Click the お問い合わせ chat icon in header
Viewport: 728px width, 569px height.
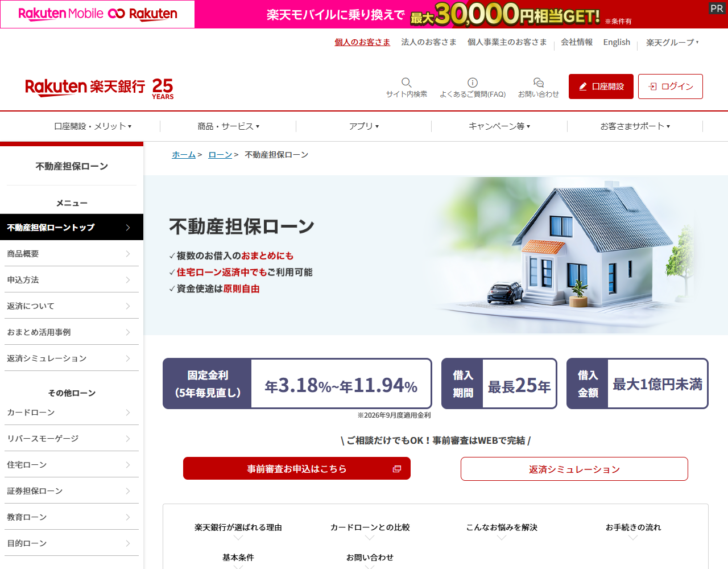[x=538, y=82]
